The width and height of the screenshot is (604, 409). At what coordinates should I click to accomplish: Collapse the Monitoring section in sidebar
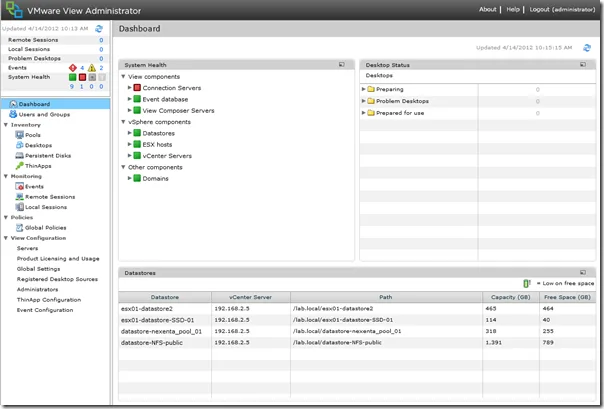(6, 176)
